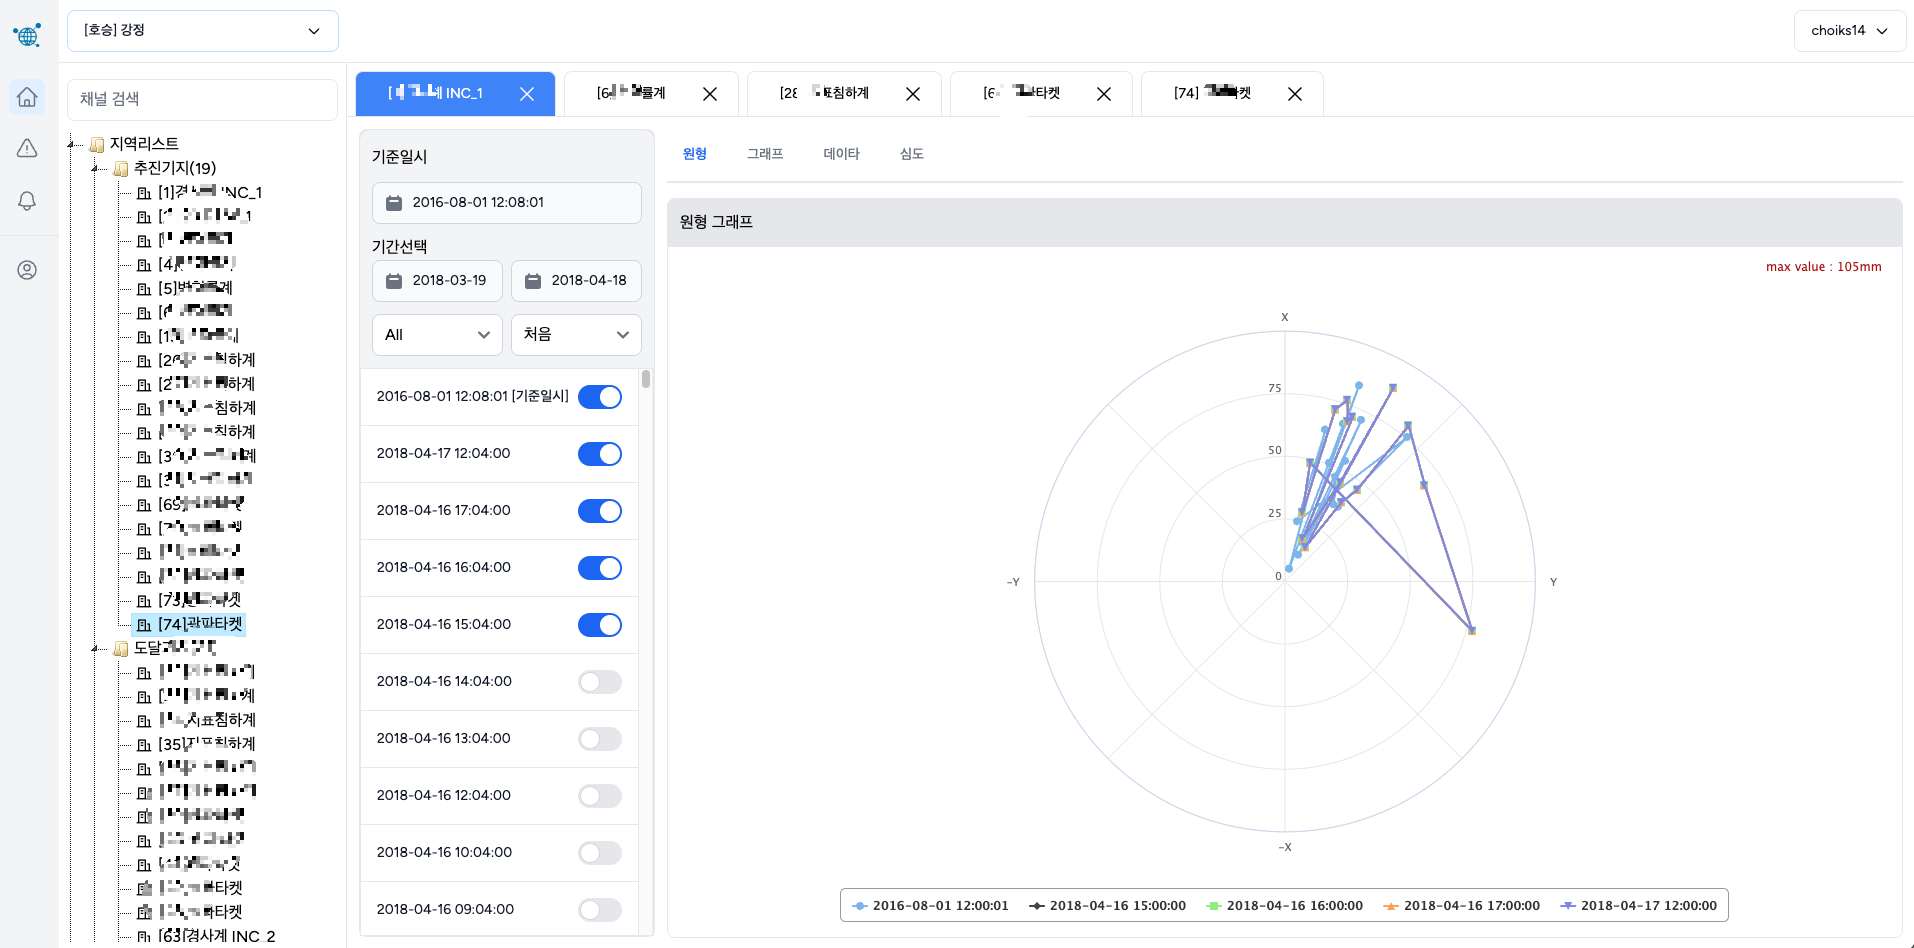1914x948 pixels.
Task: Enable the 2018-04-16 12:04:00 switch
Action: [600, 796]
